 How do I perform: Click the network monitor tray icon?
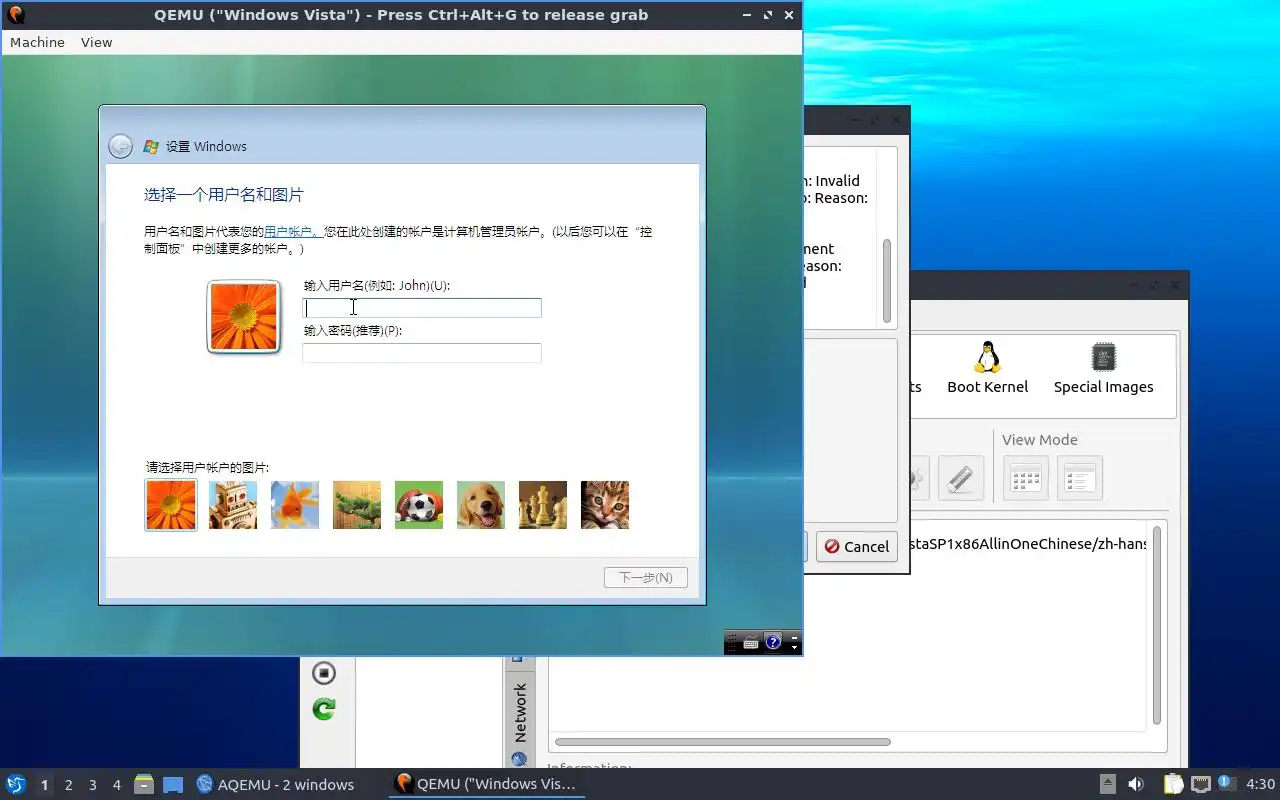pos(1200,784)
